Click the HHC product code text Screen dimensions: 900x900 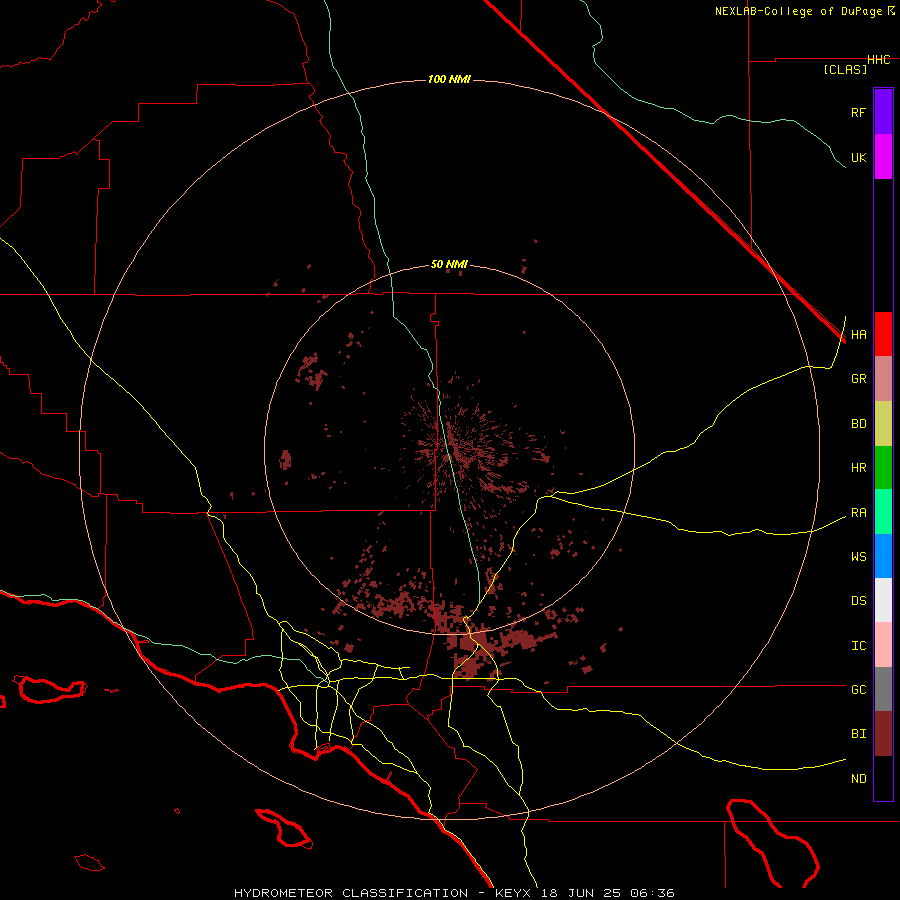(x=879, y=60)
